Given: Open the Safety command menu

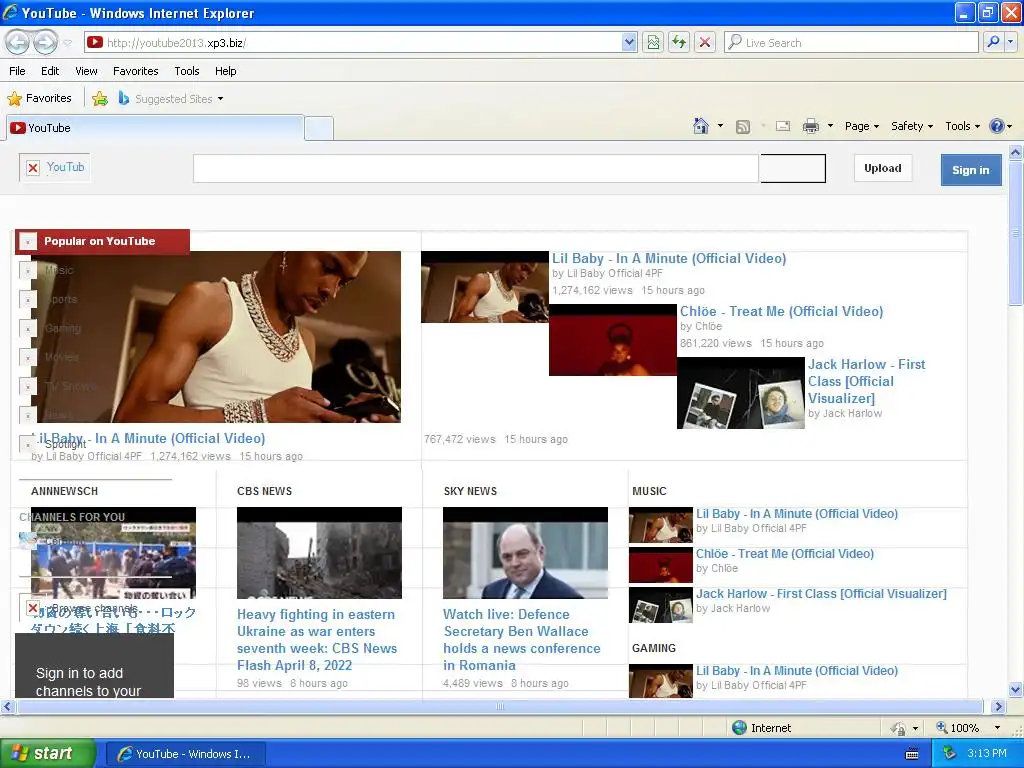Looking at the screenshot, I should tap(912, 126).
